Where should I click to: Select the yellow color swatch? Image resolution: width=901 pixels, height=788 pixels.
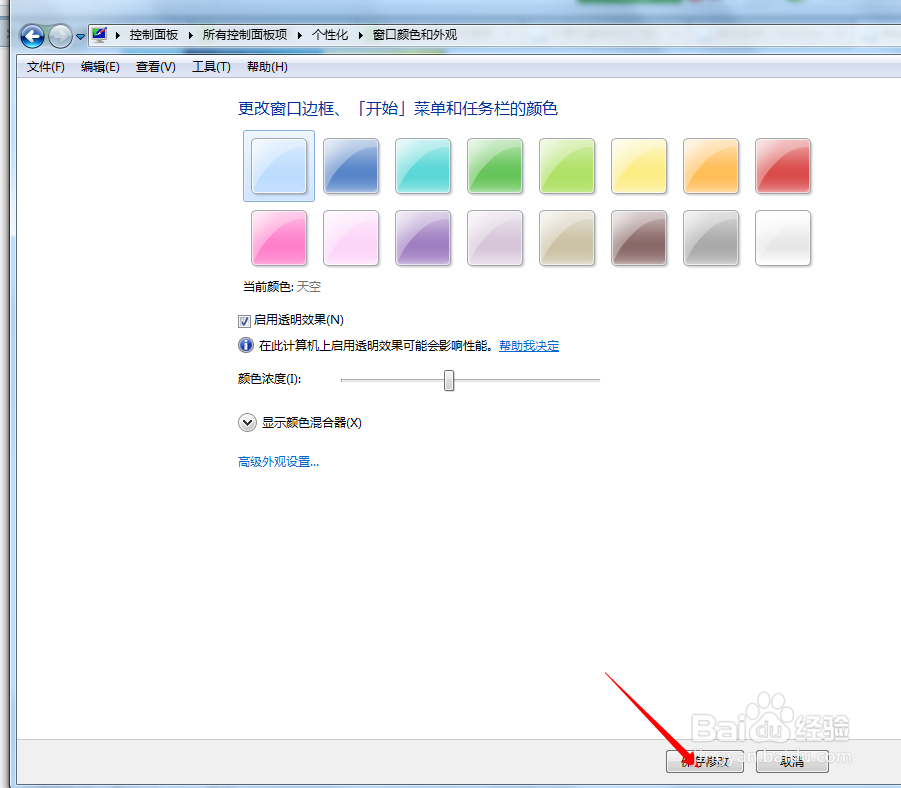pyautogui.click(x=638, y=166)
